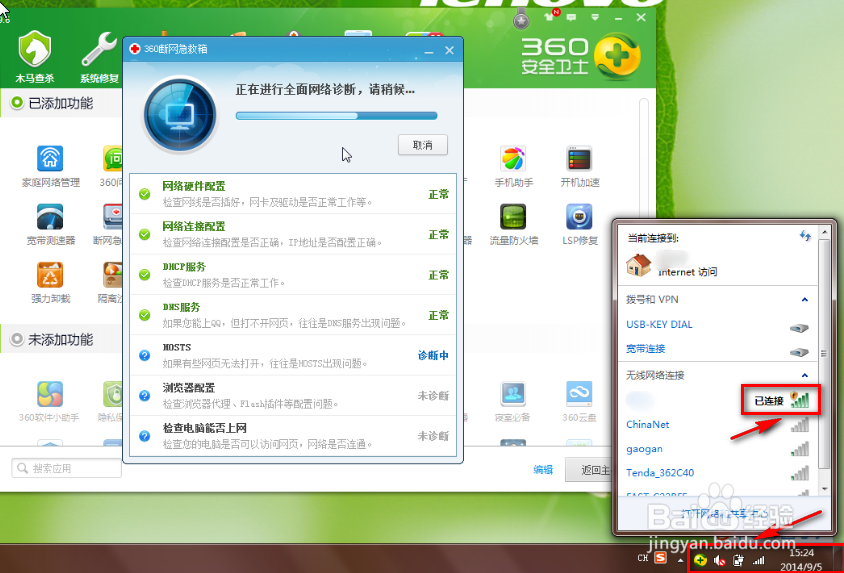
Task: Click the 360 medal icon in title bar
Action: coord(521,20)
